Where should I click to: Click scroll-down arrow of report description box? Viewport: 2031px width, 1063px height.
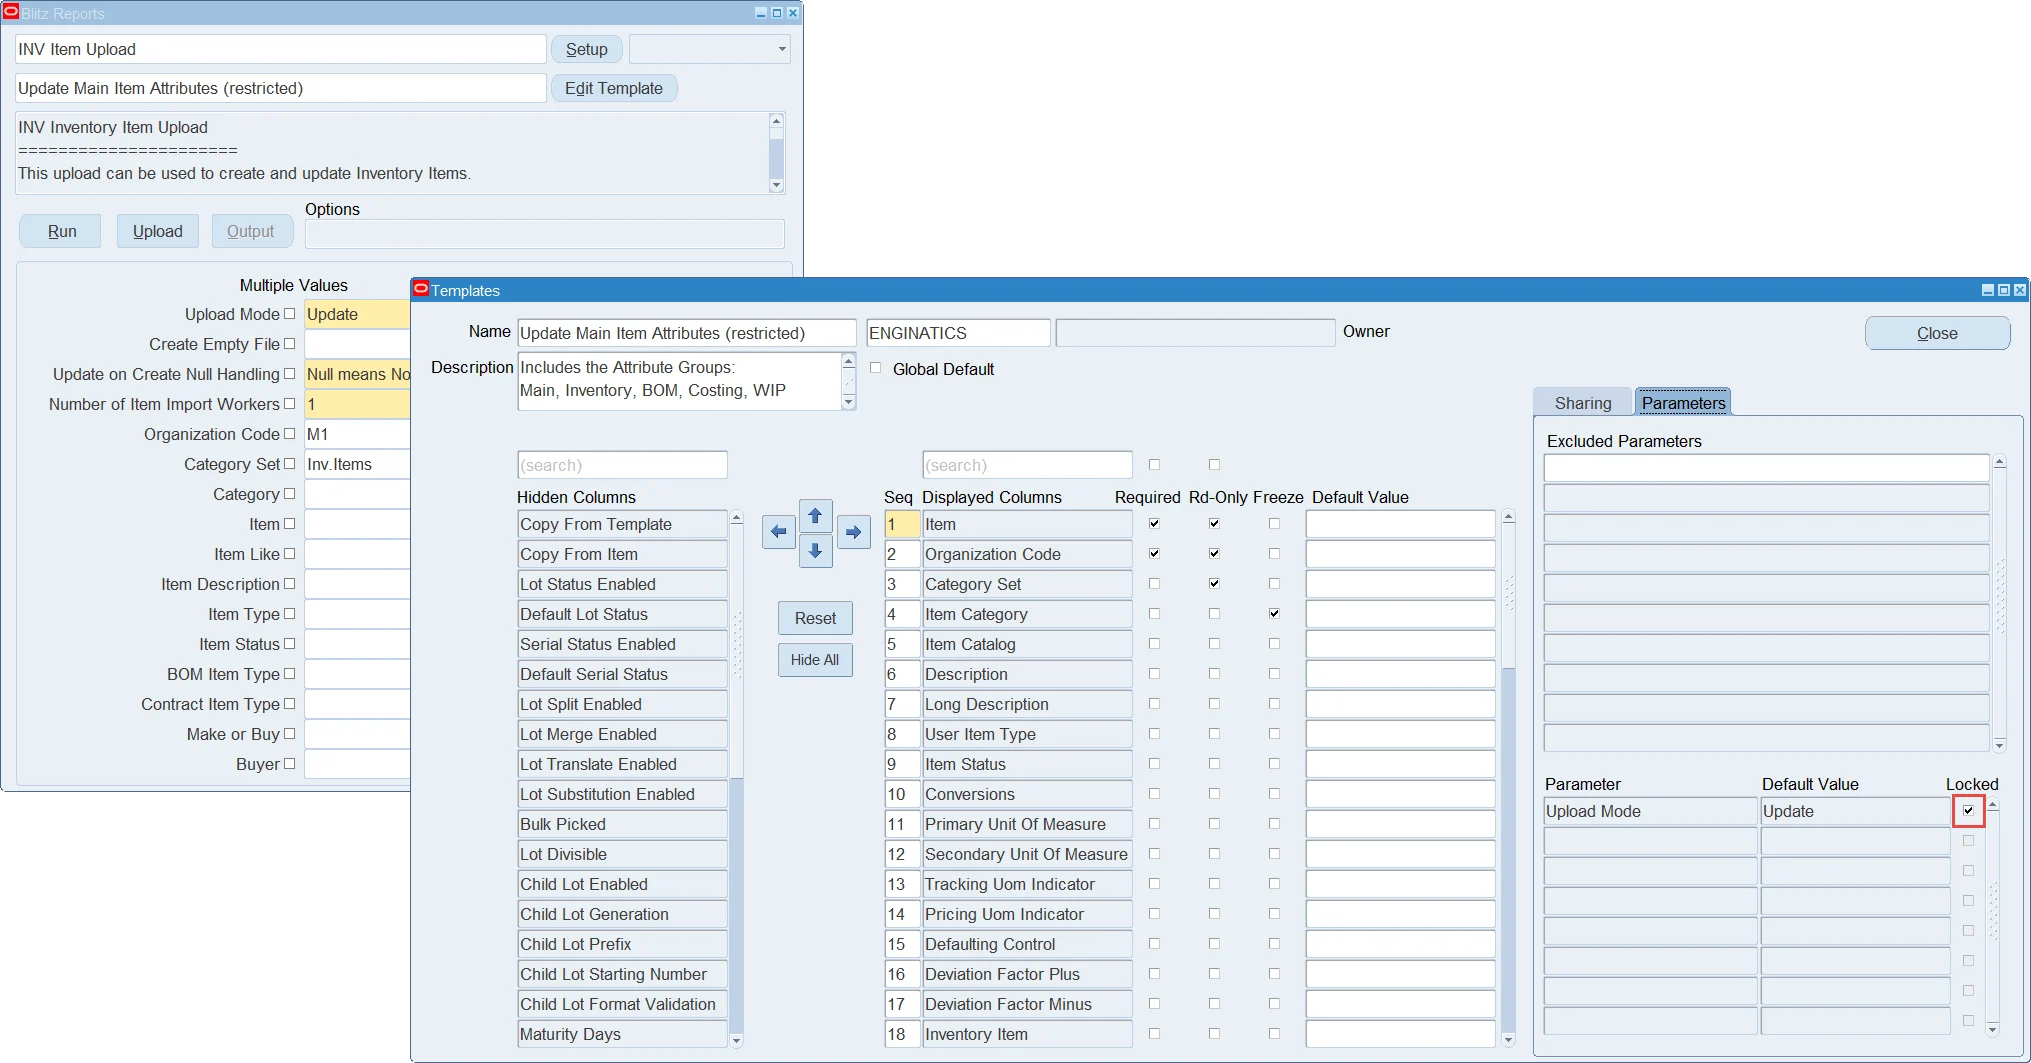coord(776,185)
